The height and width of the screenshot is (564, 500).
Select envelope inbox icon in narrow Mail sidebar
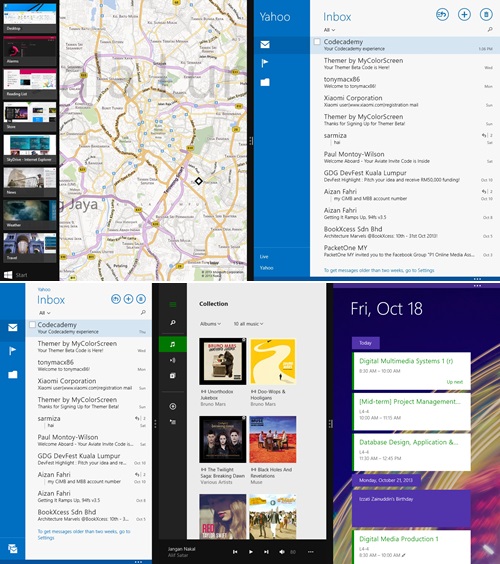13,327
